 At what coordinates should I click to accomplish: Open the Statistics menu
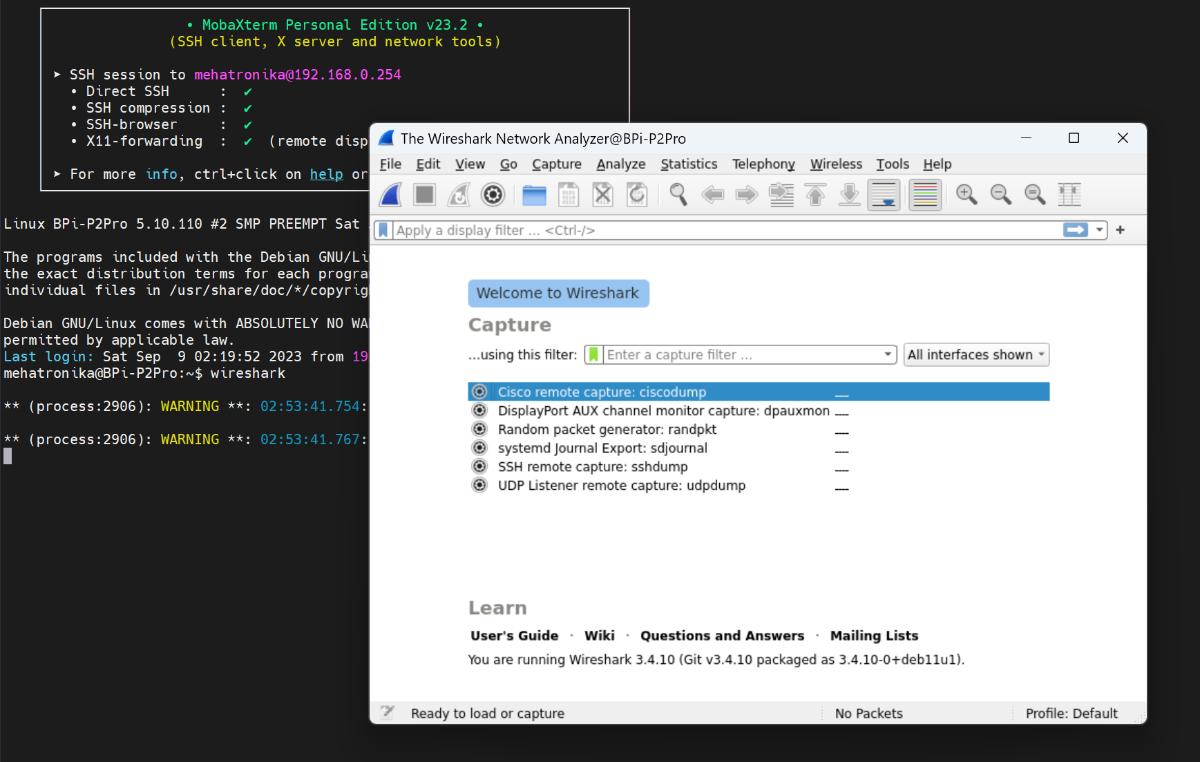[x=688, y=164]
